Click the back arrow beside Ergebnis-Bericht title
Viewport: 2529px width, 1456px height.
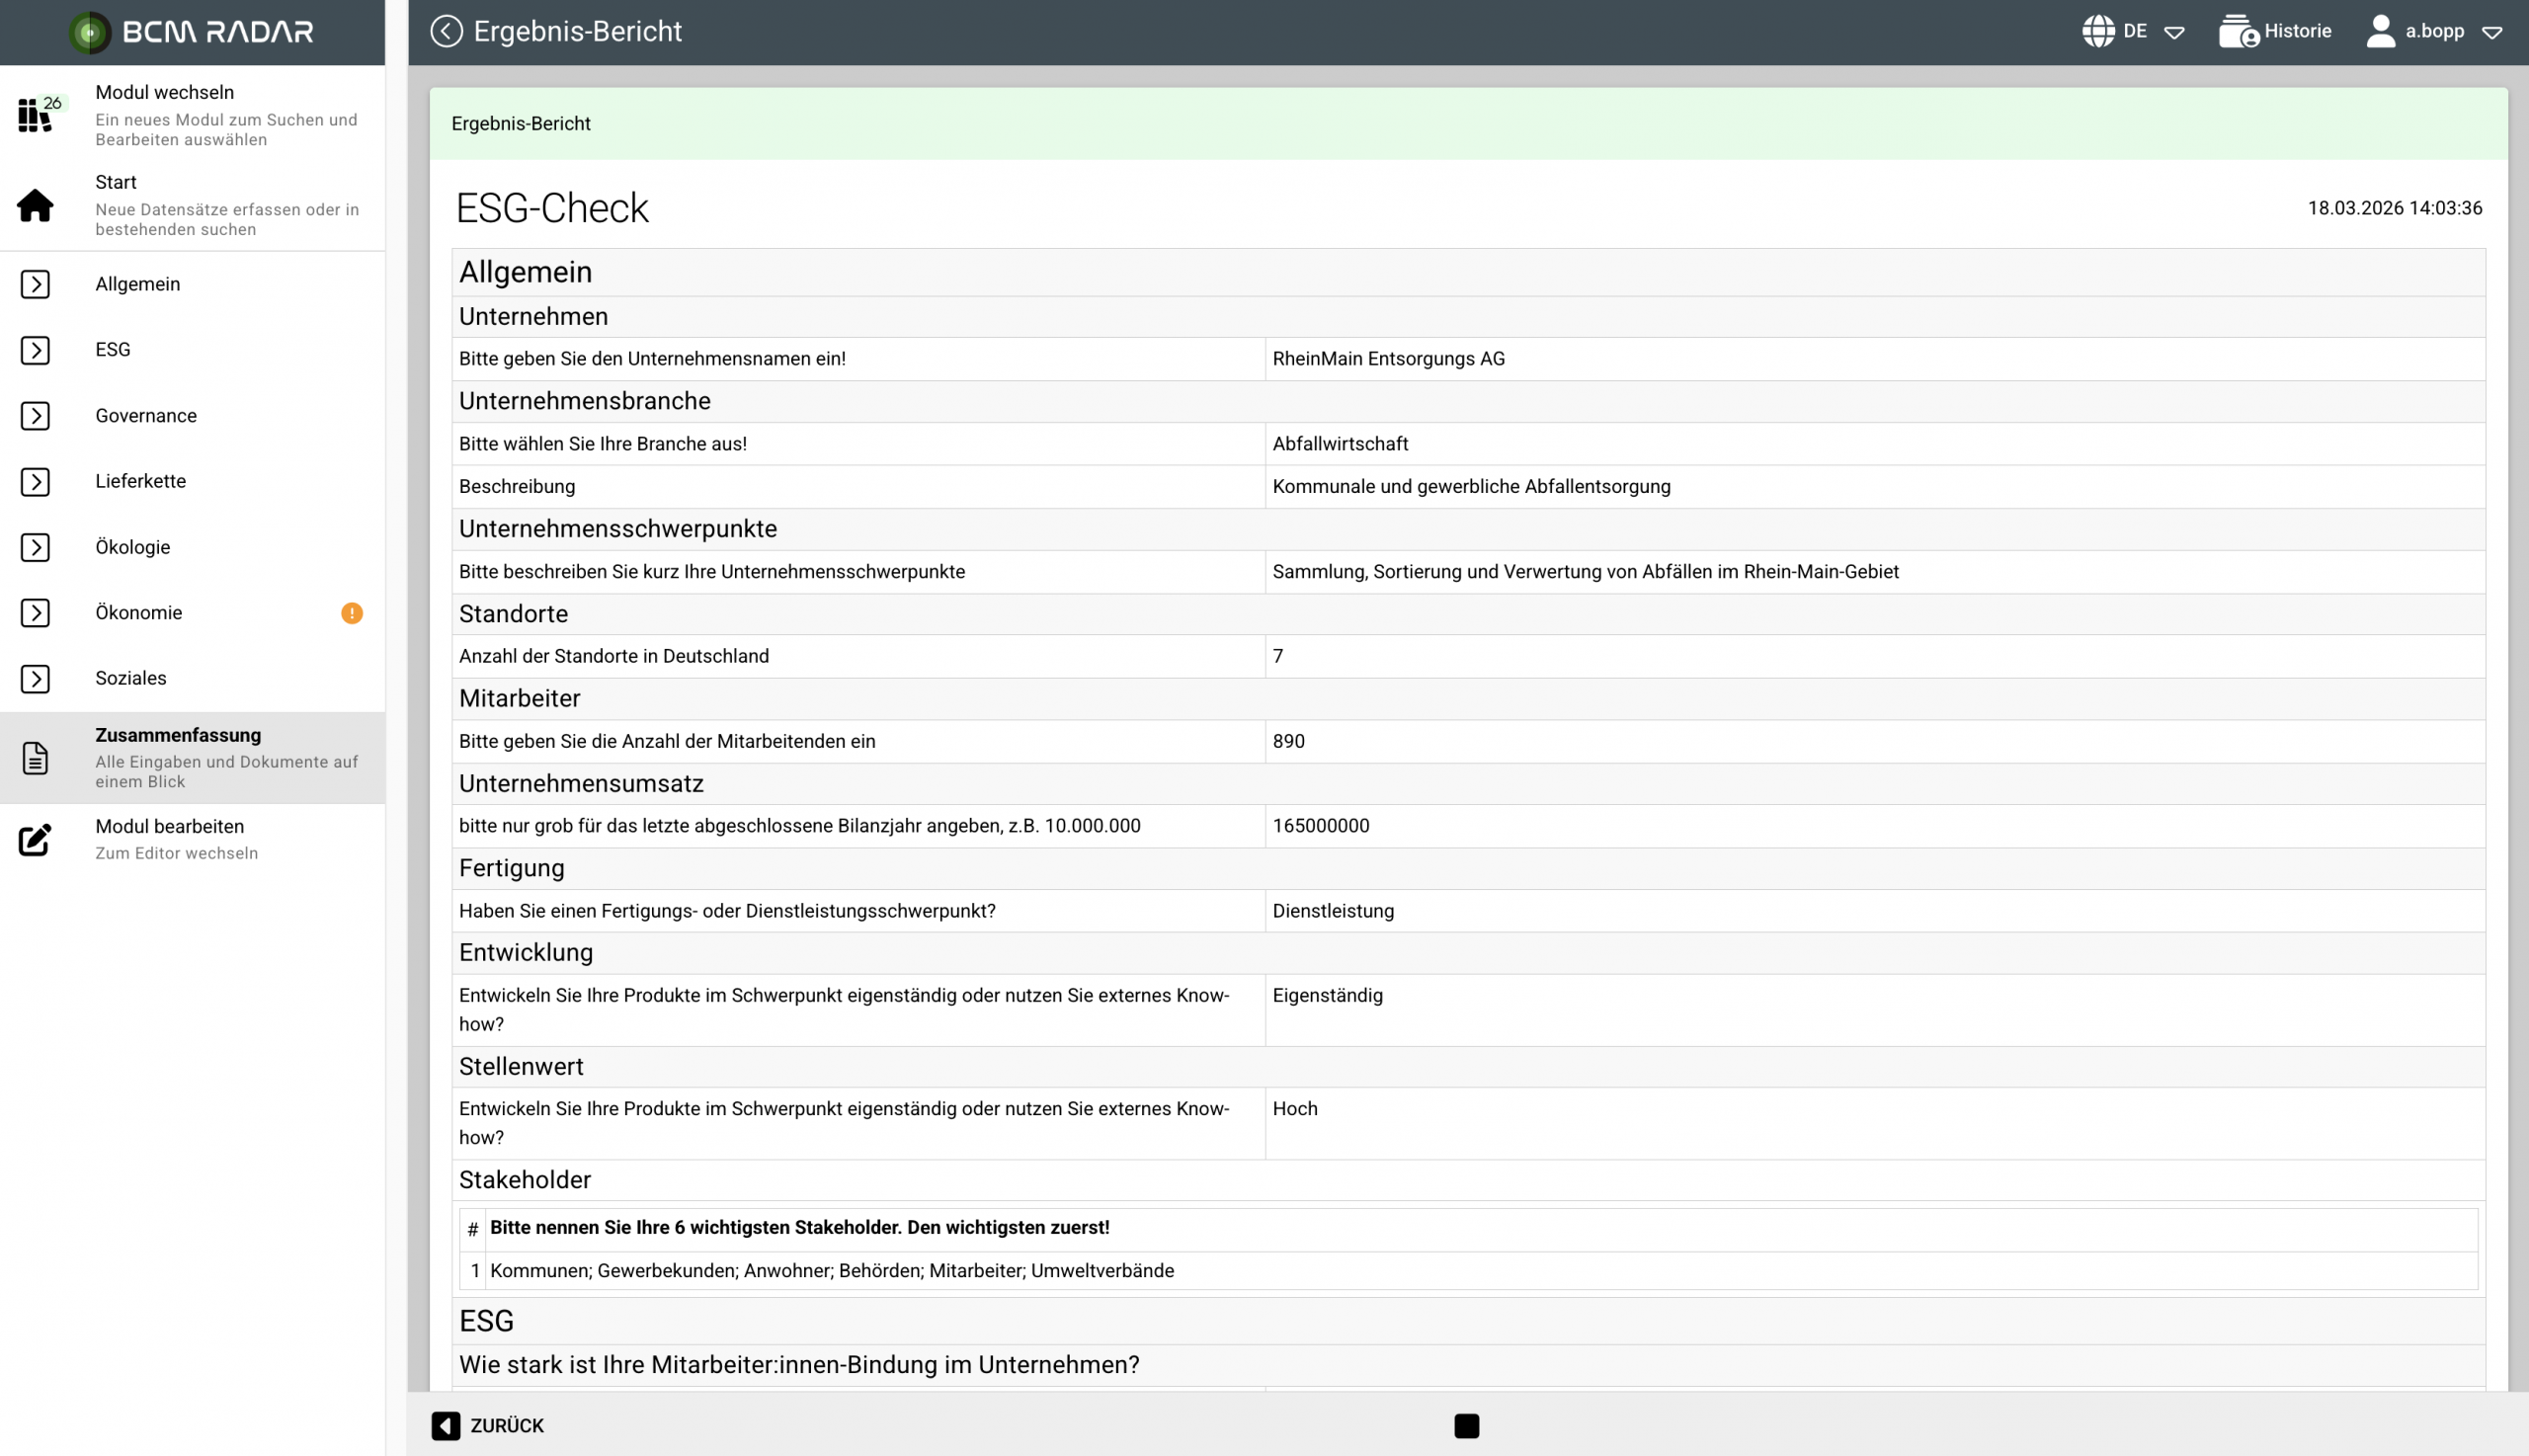pyautogui.click(x=446, y=31)
